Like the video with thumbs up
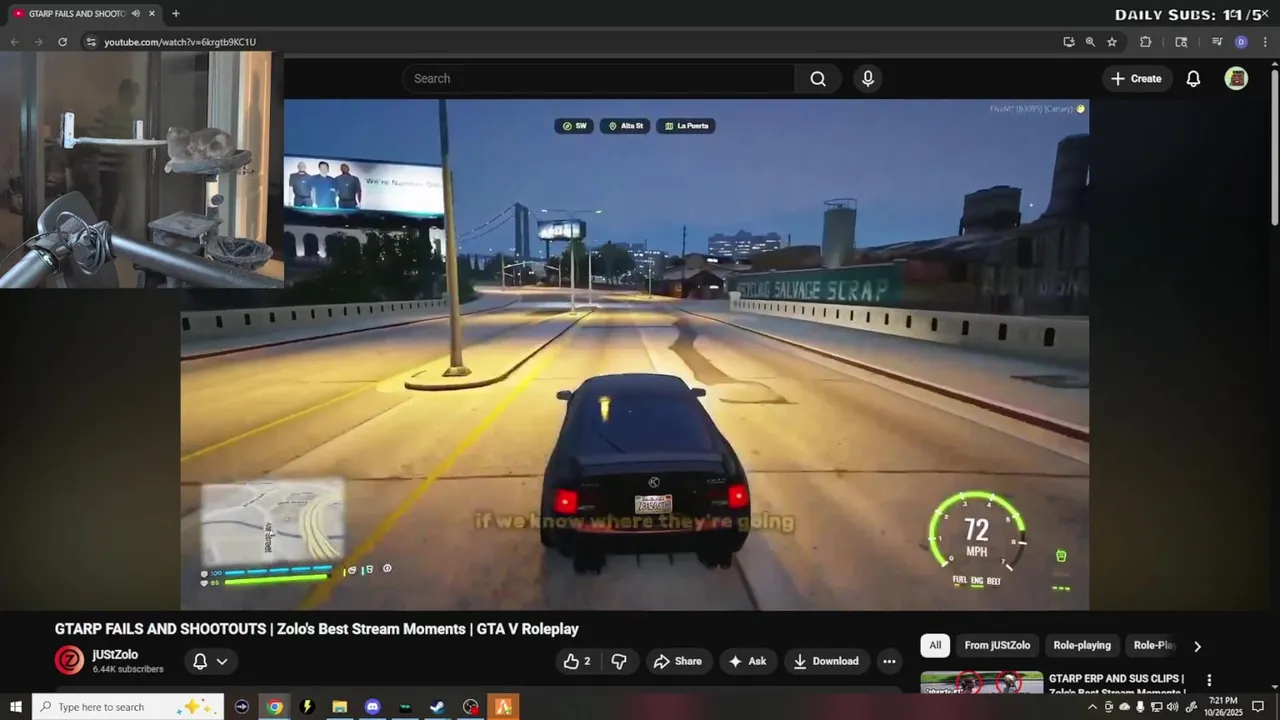Viewport: 1280px width, 720px height. (577, 661)
